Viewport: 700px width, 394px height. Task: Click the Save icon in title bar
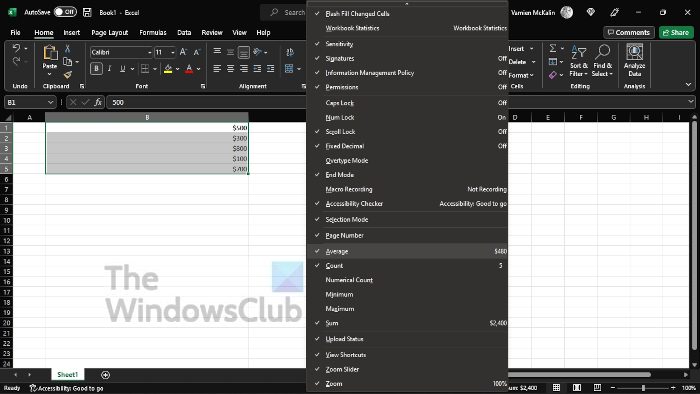pyautogui.click(x=88, y=12)
